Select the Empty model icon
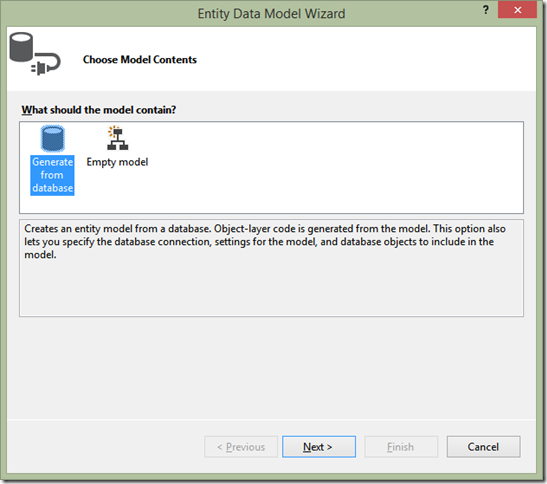Viewport: 547px width, 484px height. coord(117,138)
